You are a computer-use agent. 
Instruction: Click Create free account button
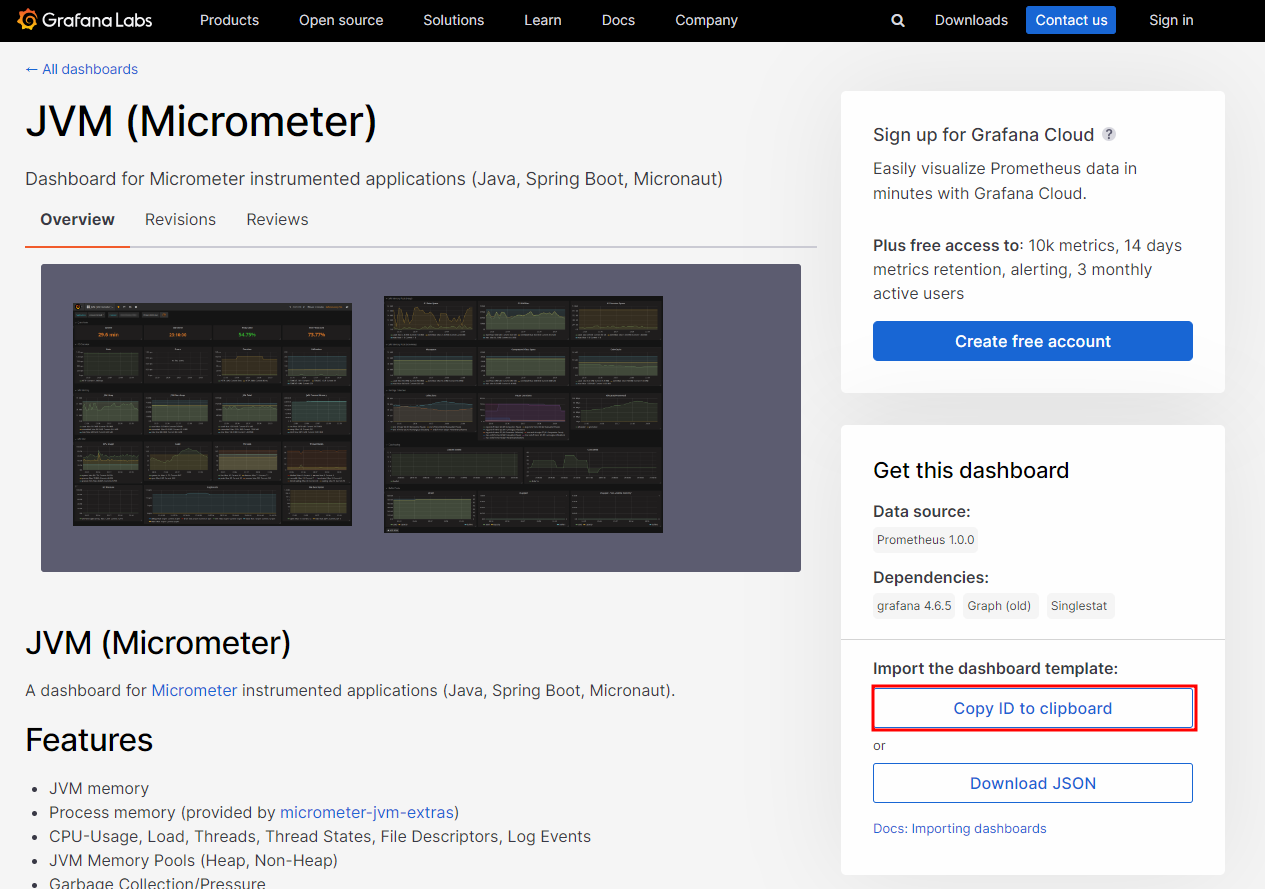1032,341
